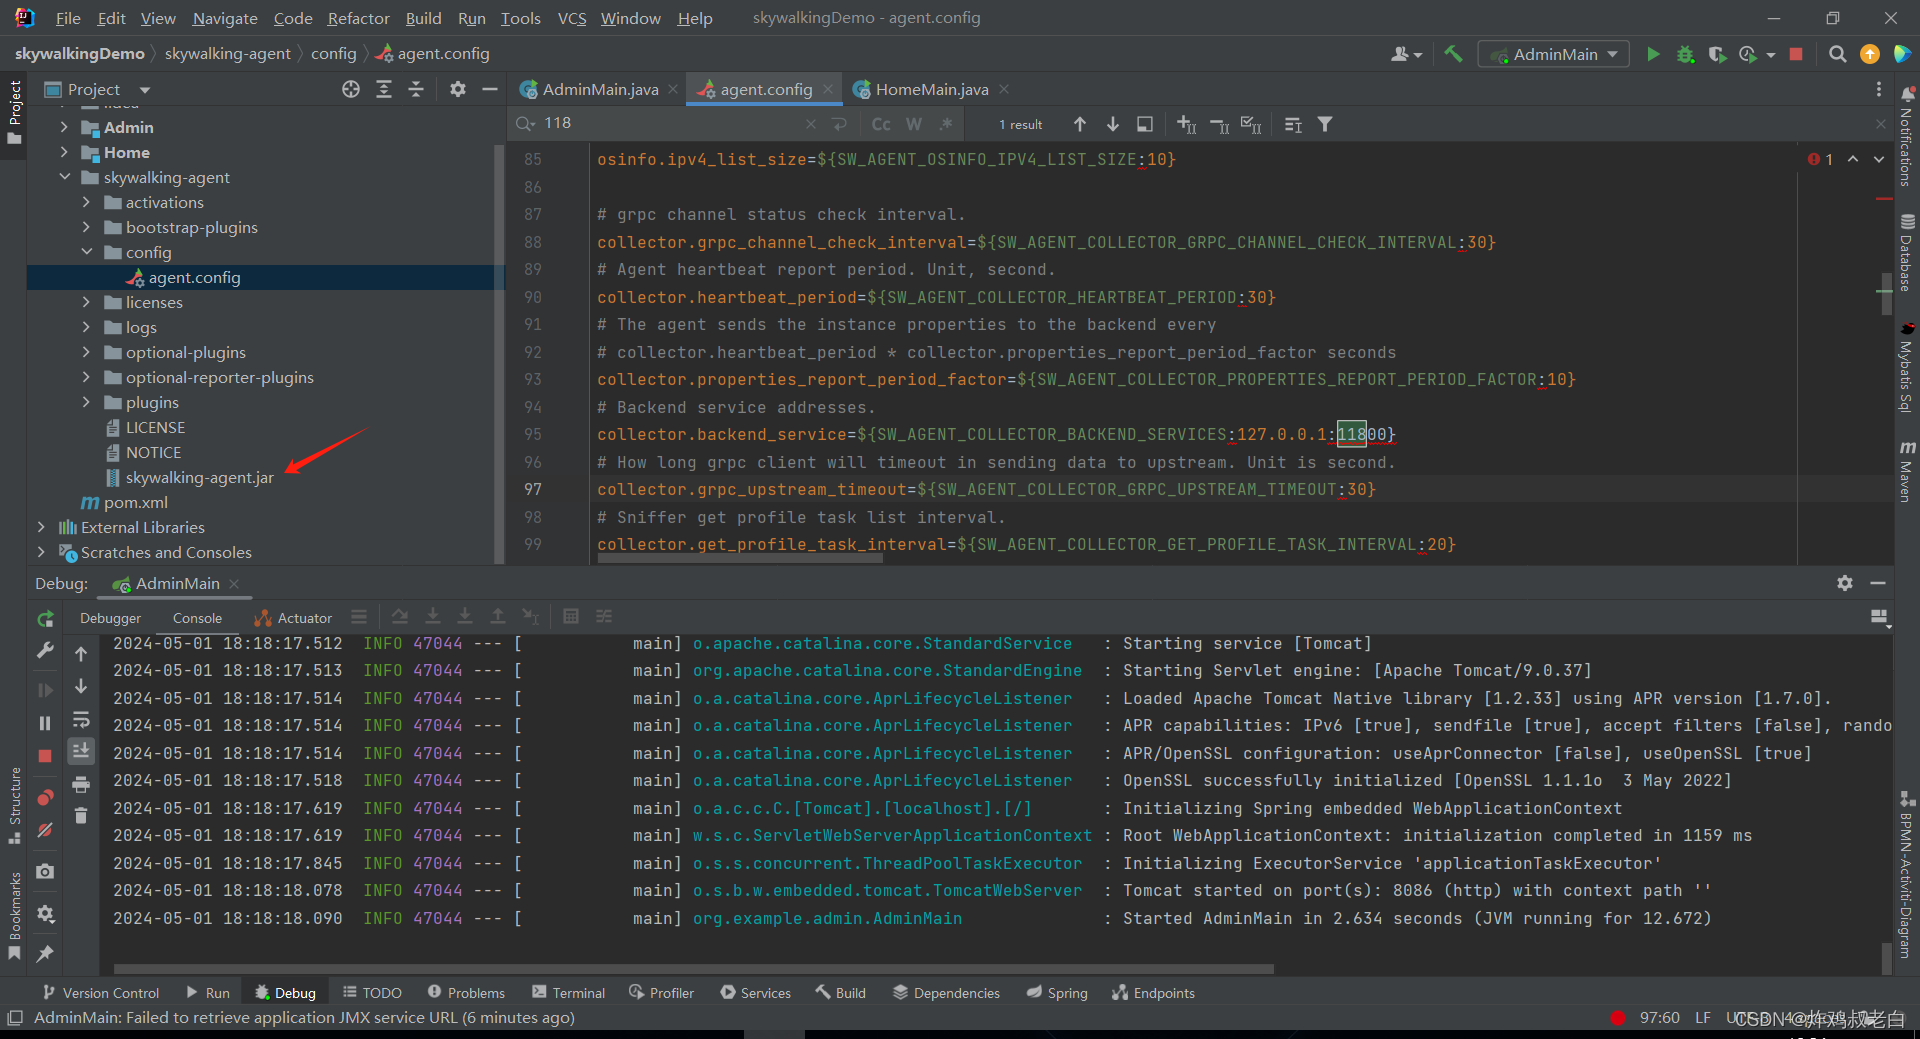
Task: Toggle scroll to end in console
Action: click(x=81, y=751)
